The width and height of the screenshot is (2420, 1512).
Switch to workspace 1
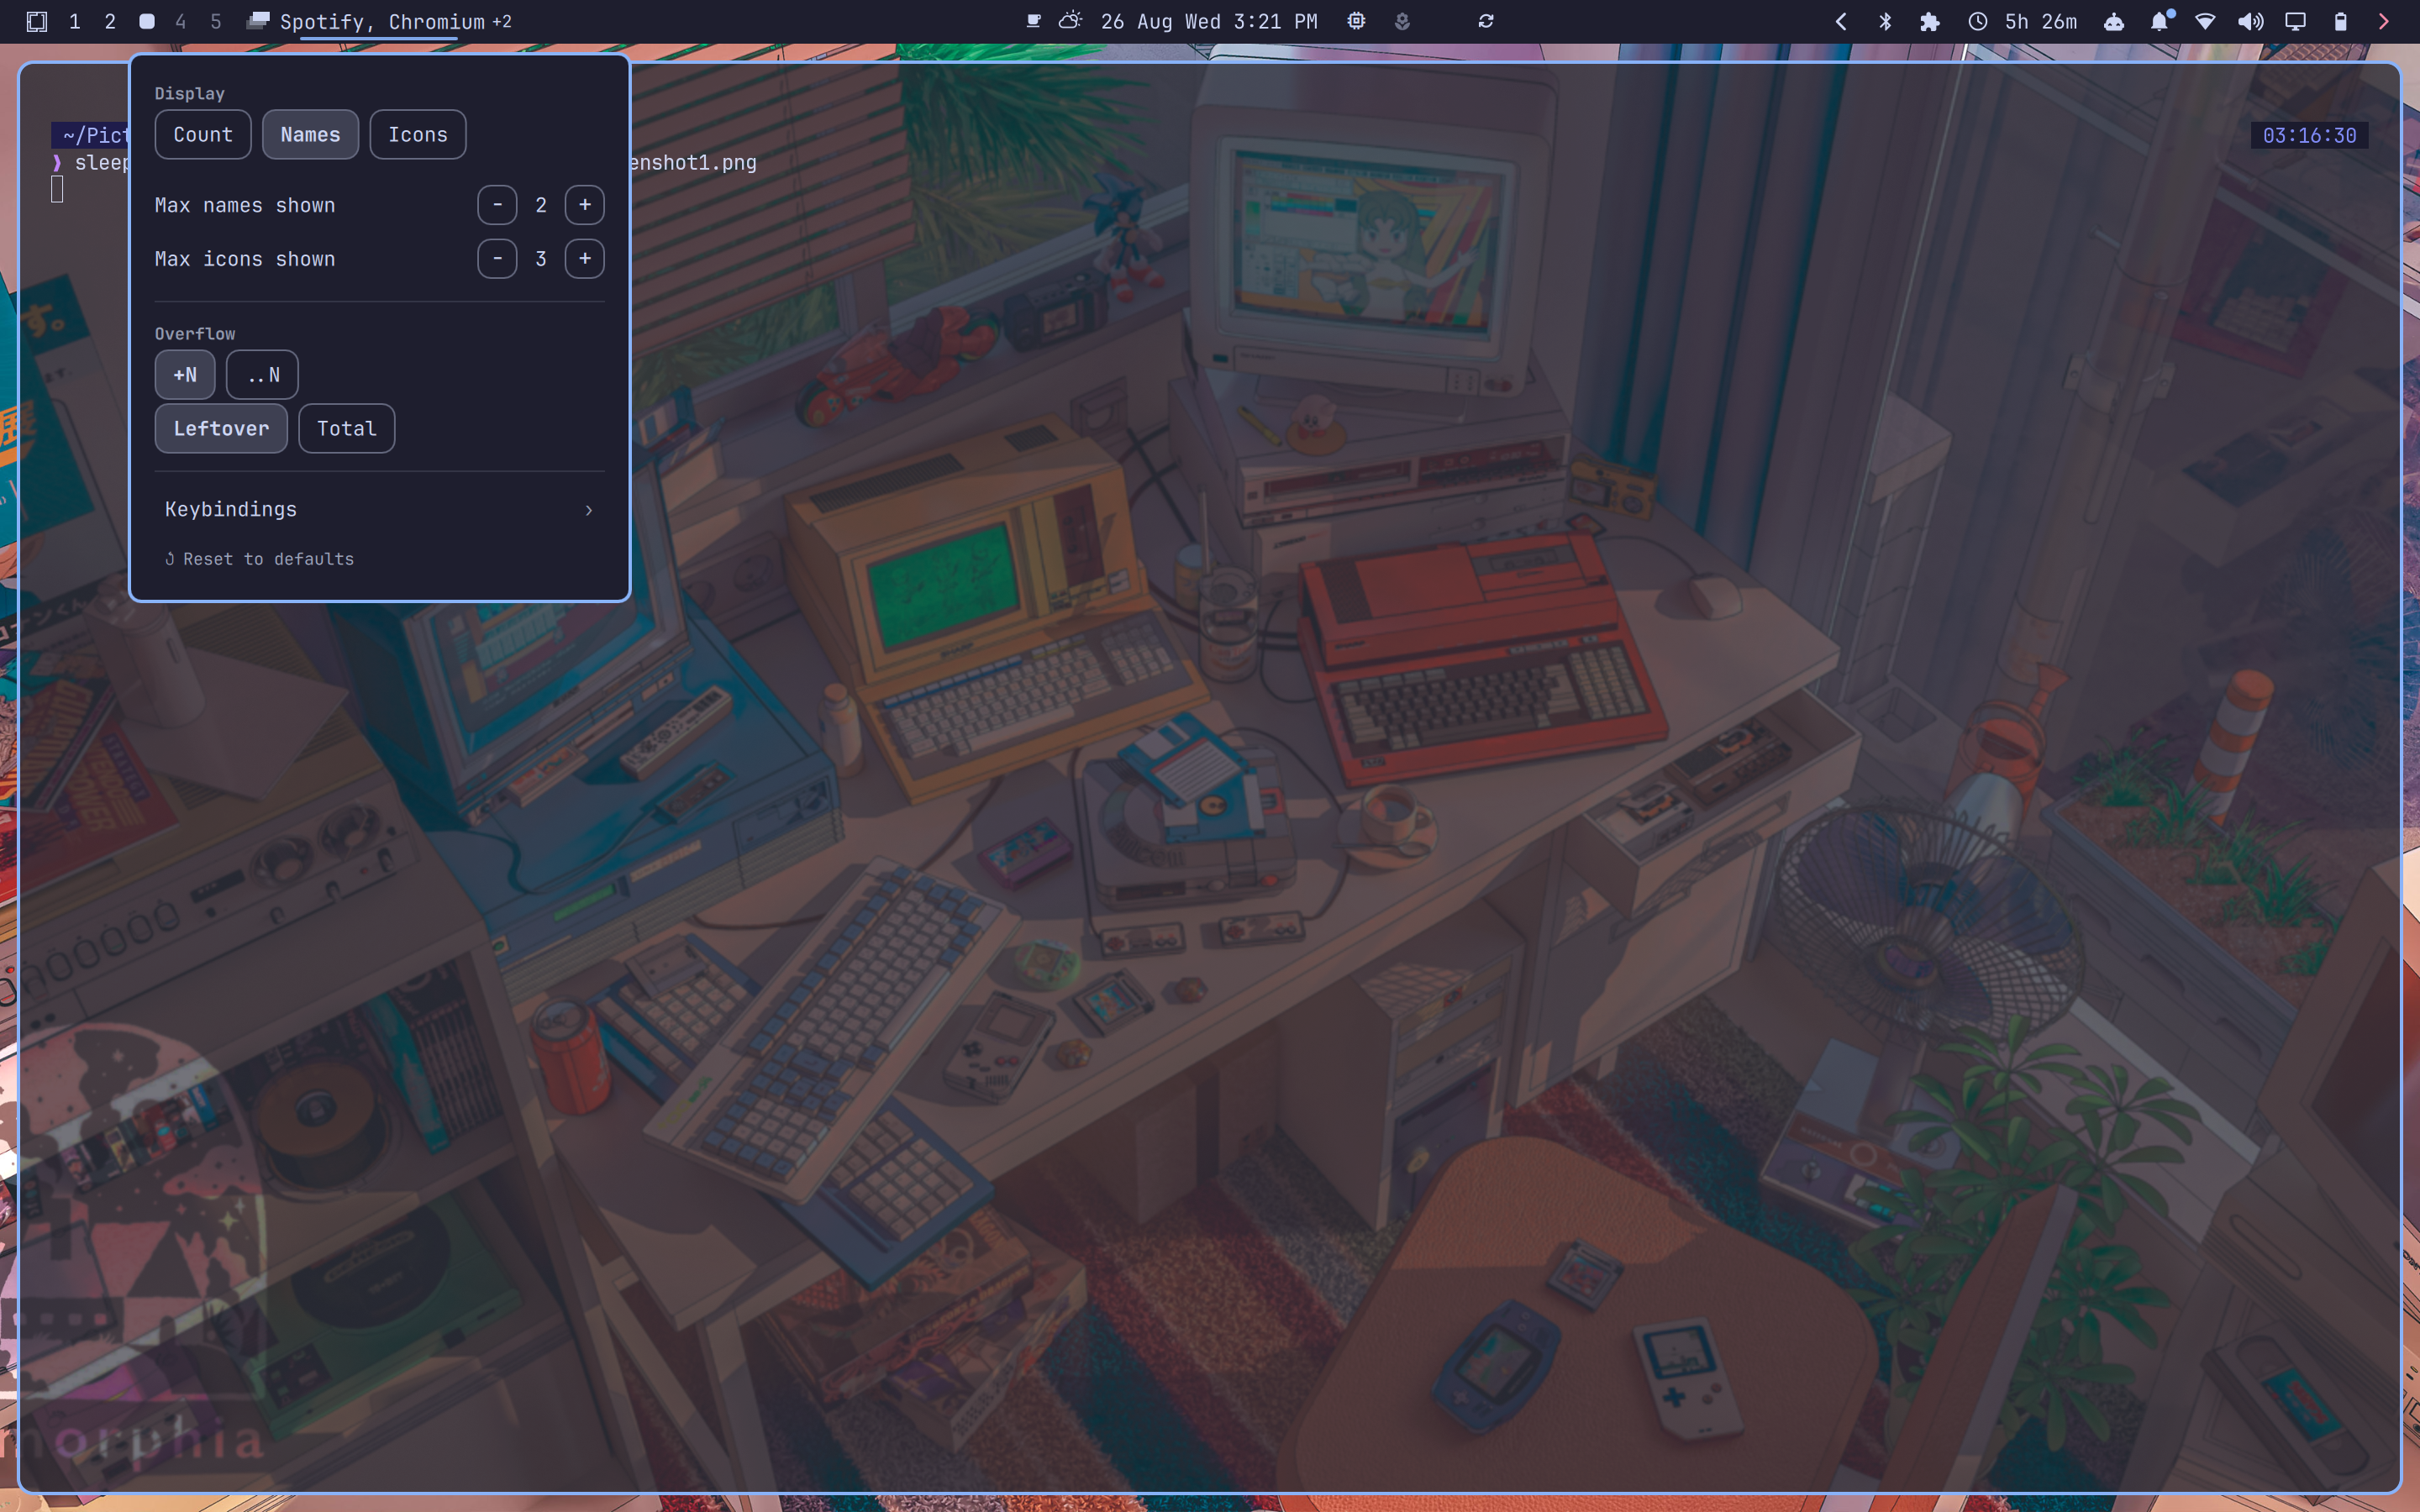(x=75, y=21)
